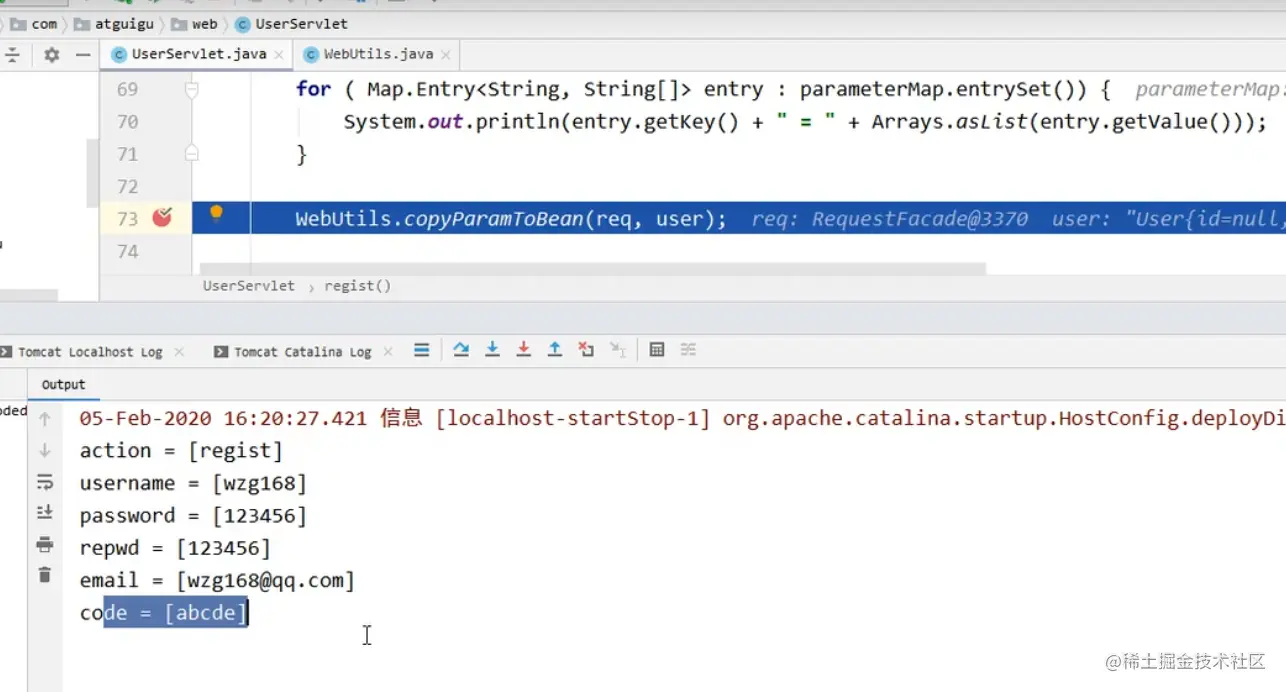
Task: Close the Tomcat Catalina Log tab
Action: click(388, 352)
